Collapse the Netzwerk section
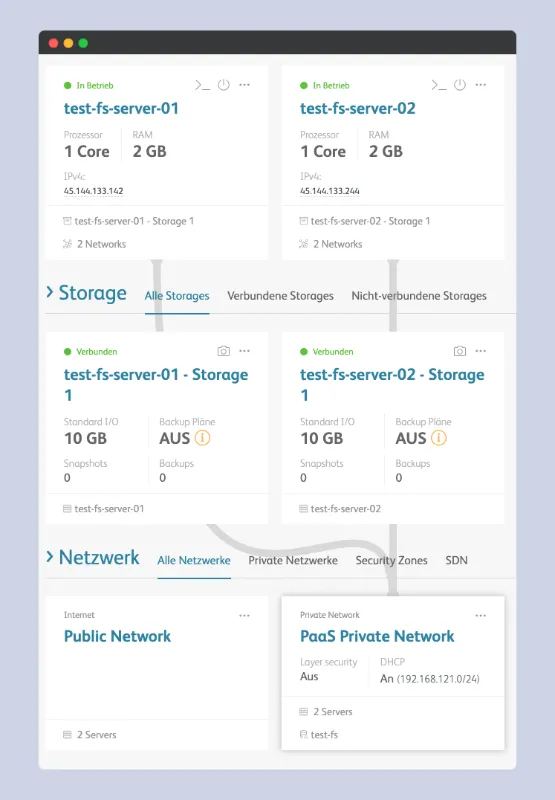555x800 pixels. click(49, 557)
